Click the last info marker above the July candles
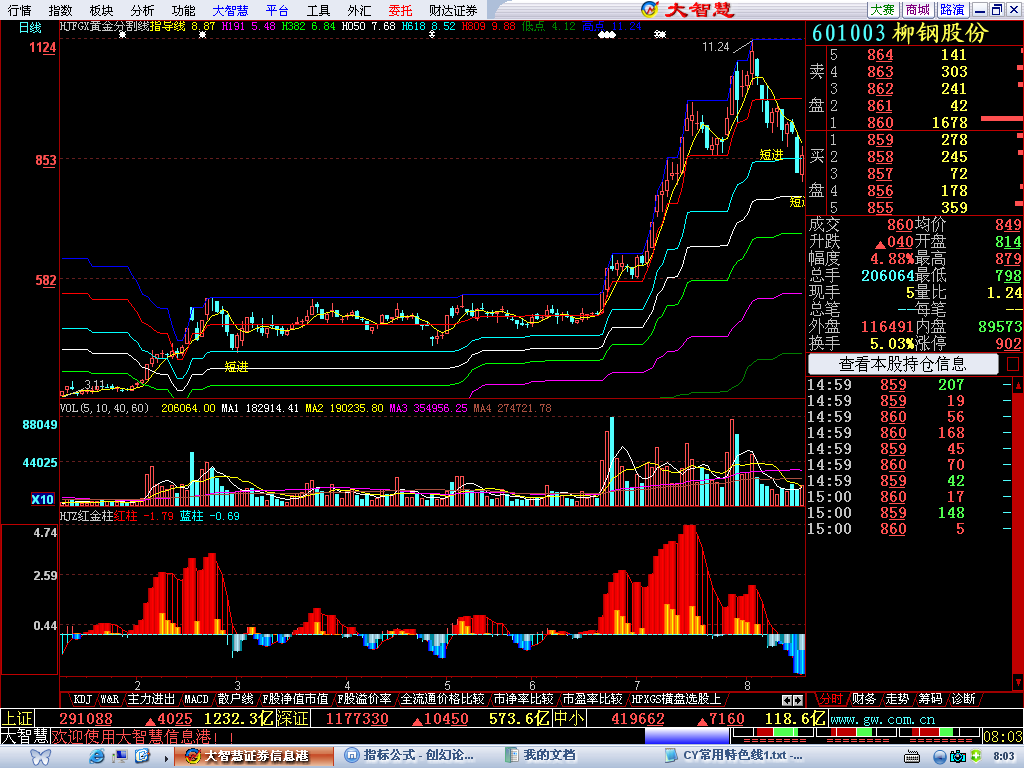This screenshot has height=768, width=1024. tap(660, 35)
